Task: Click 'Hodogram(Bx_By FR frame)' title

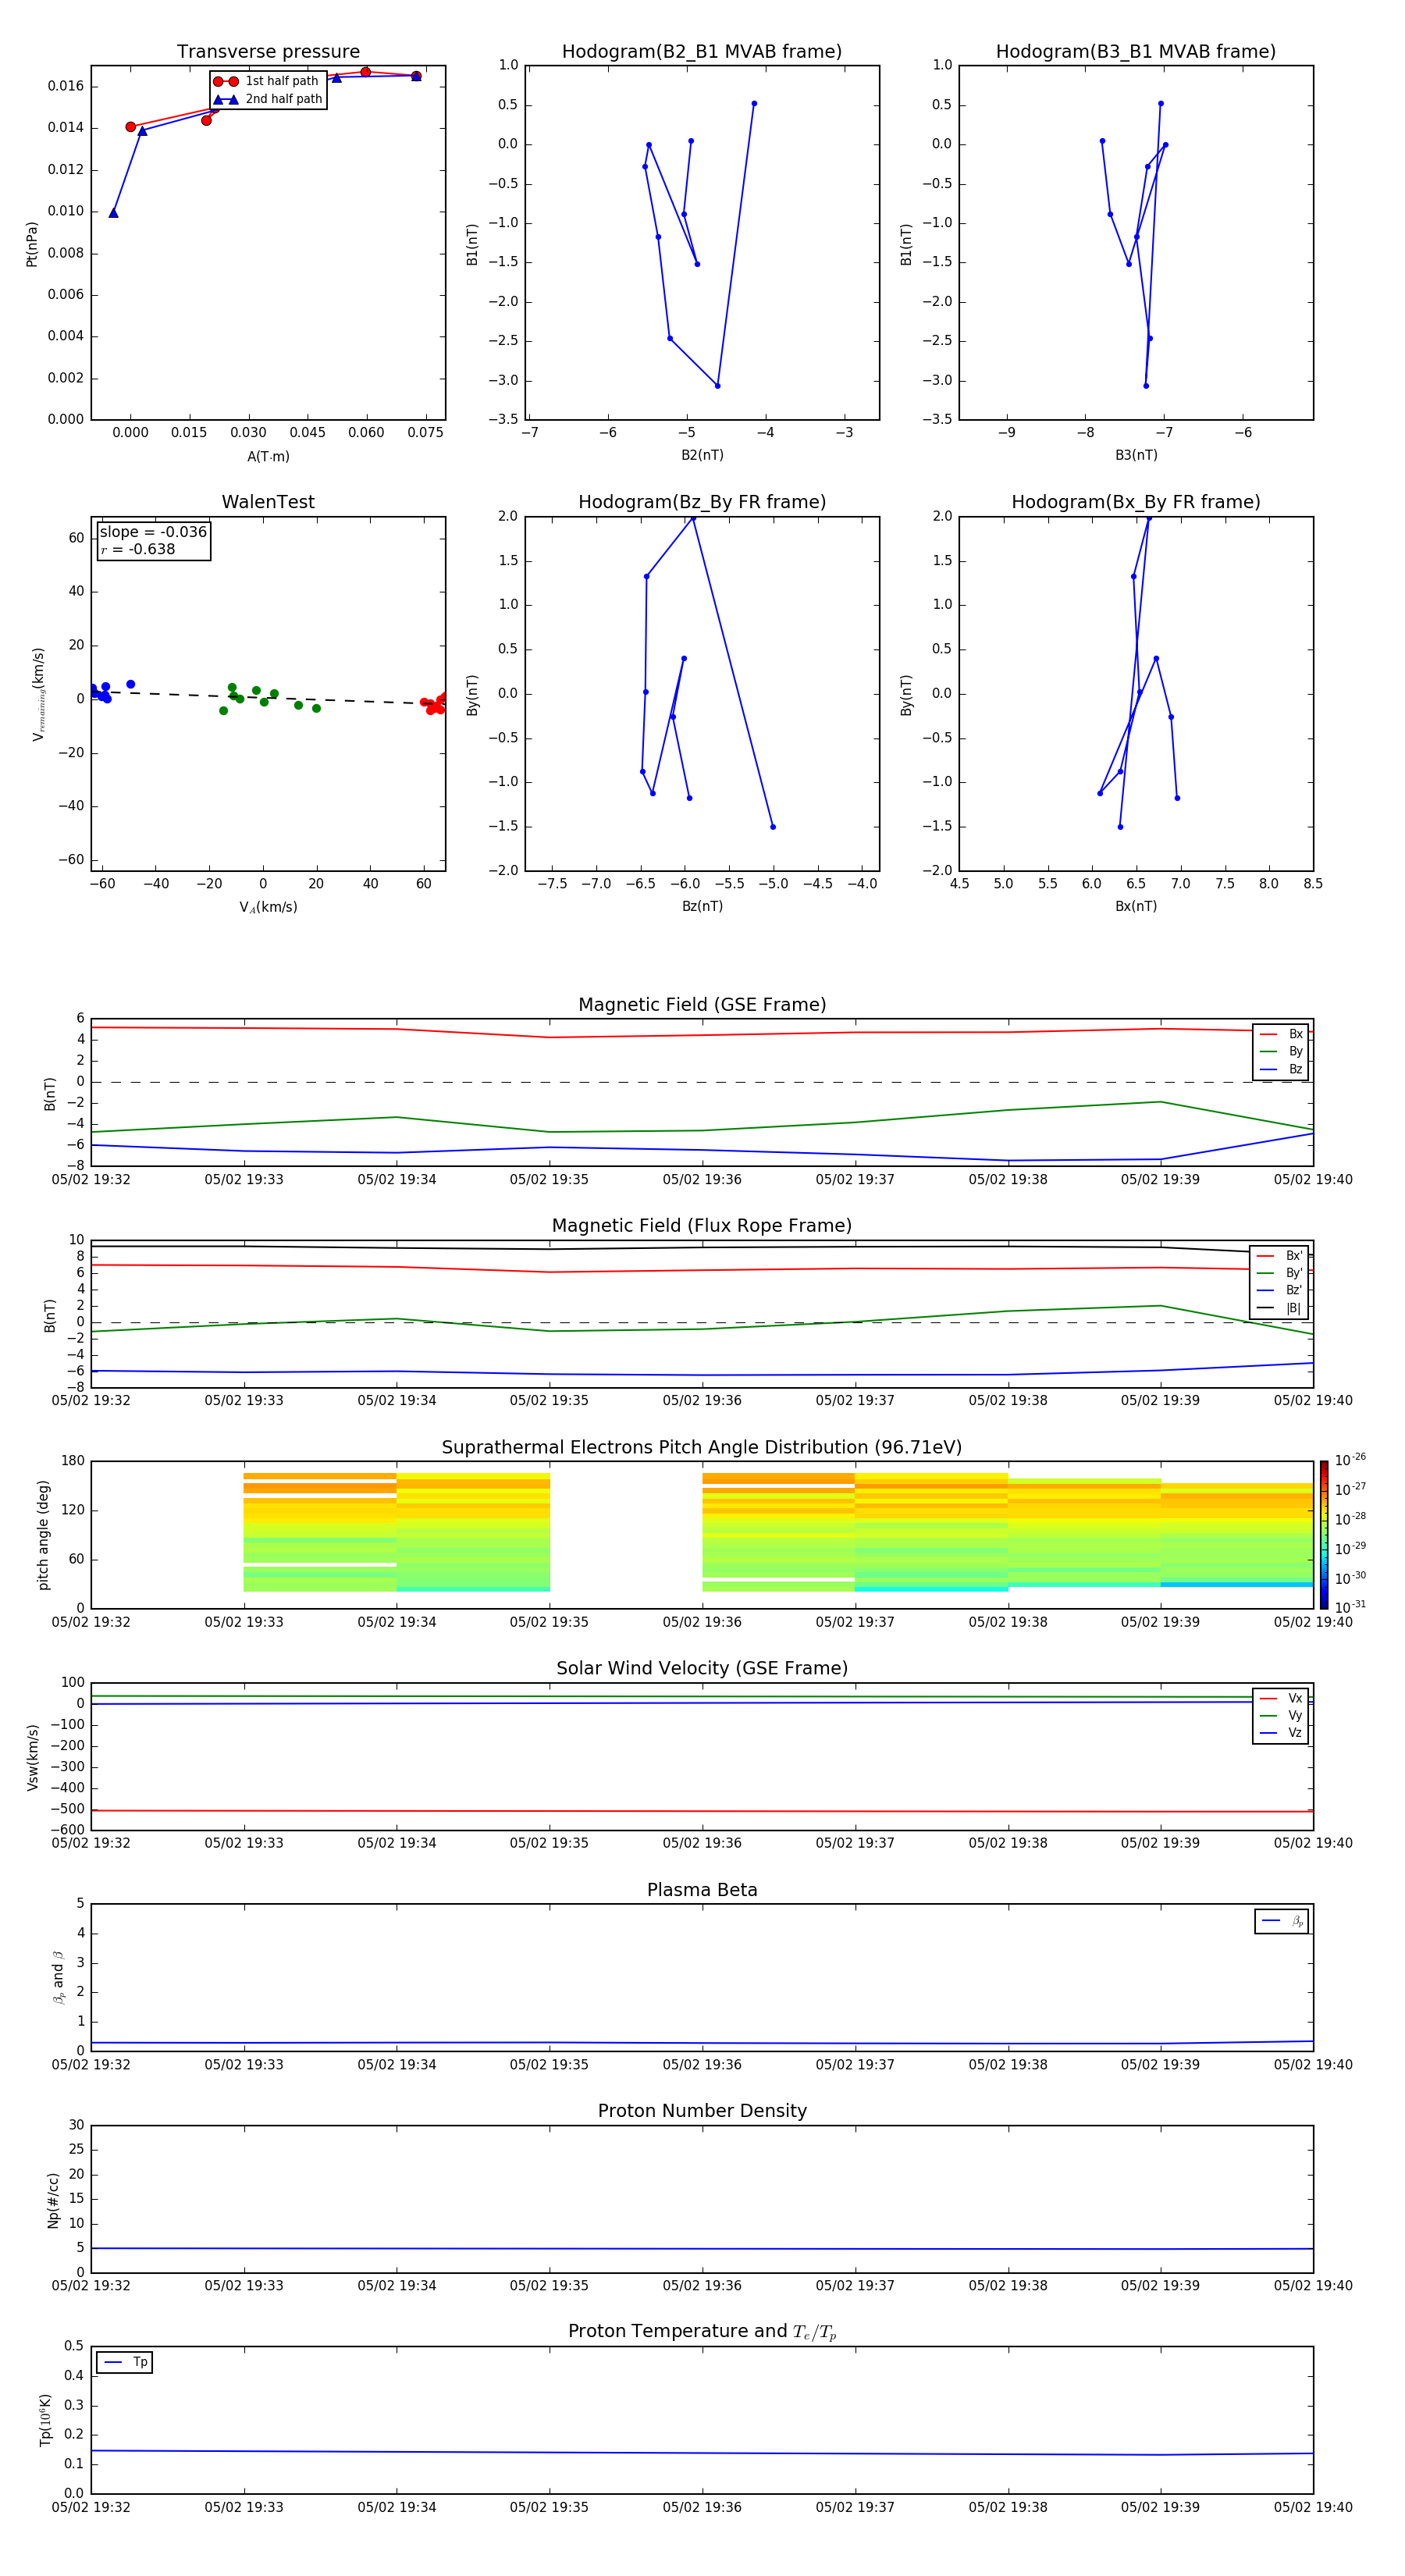Action: point(1136,502)
